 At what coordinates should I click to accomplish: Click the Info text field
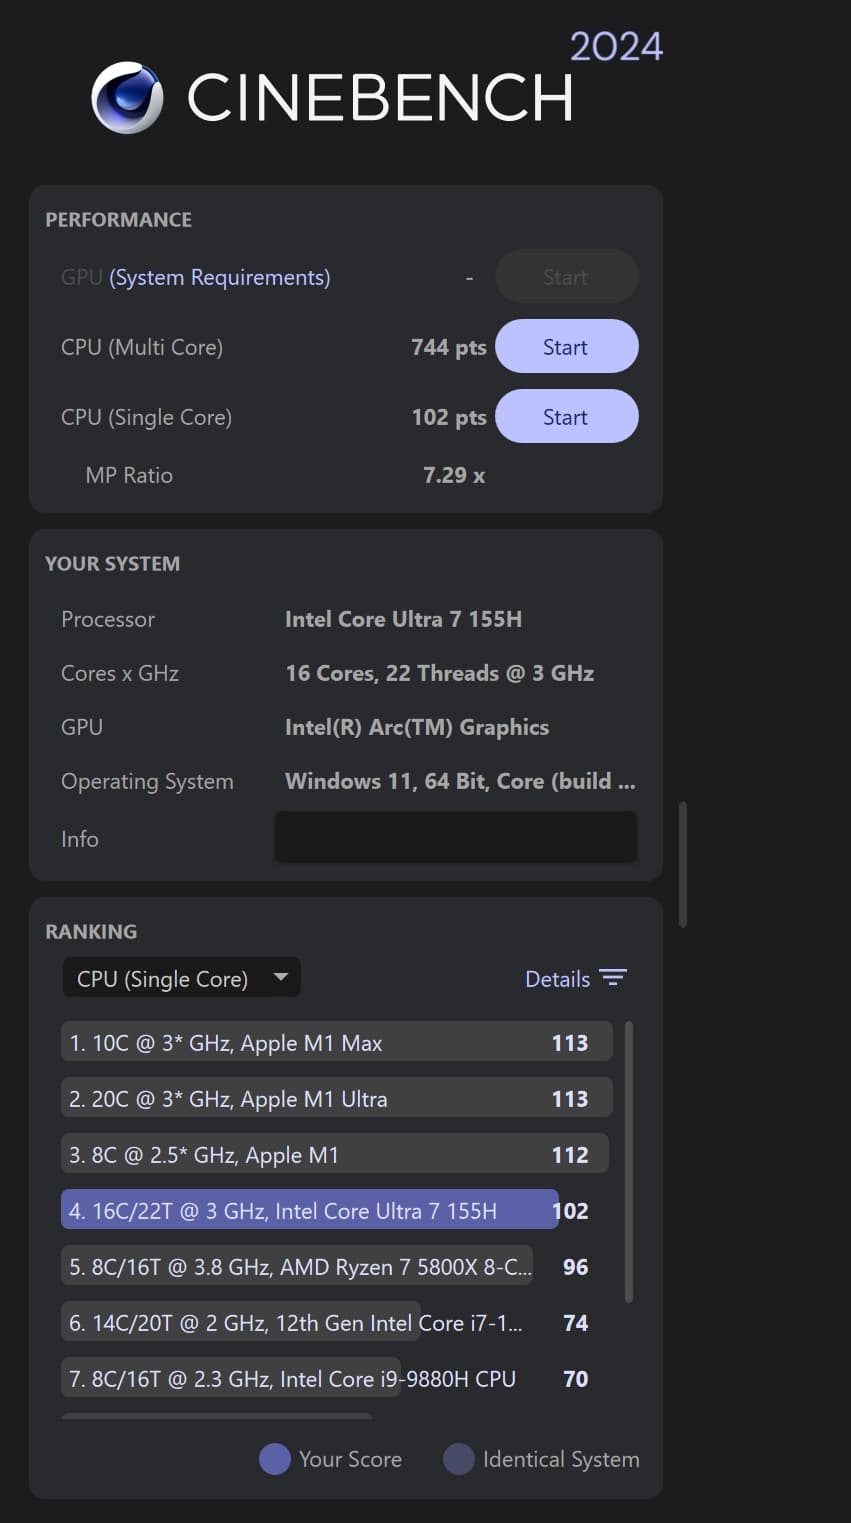coord(455,837)
